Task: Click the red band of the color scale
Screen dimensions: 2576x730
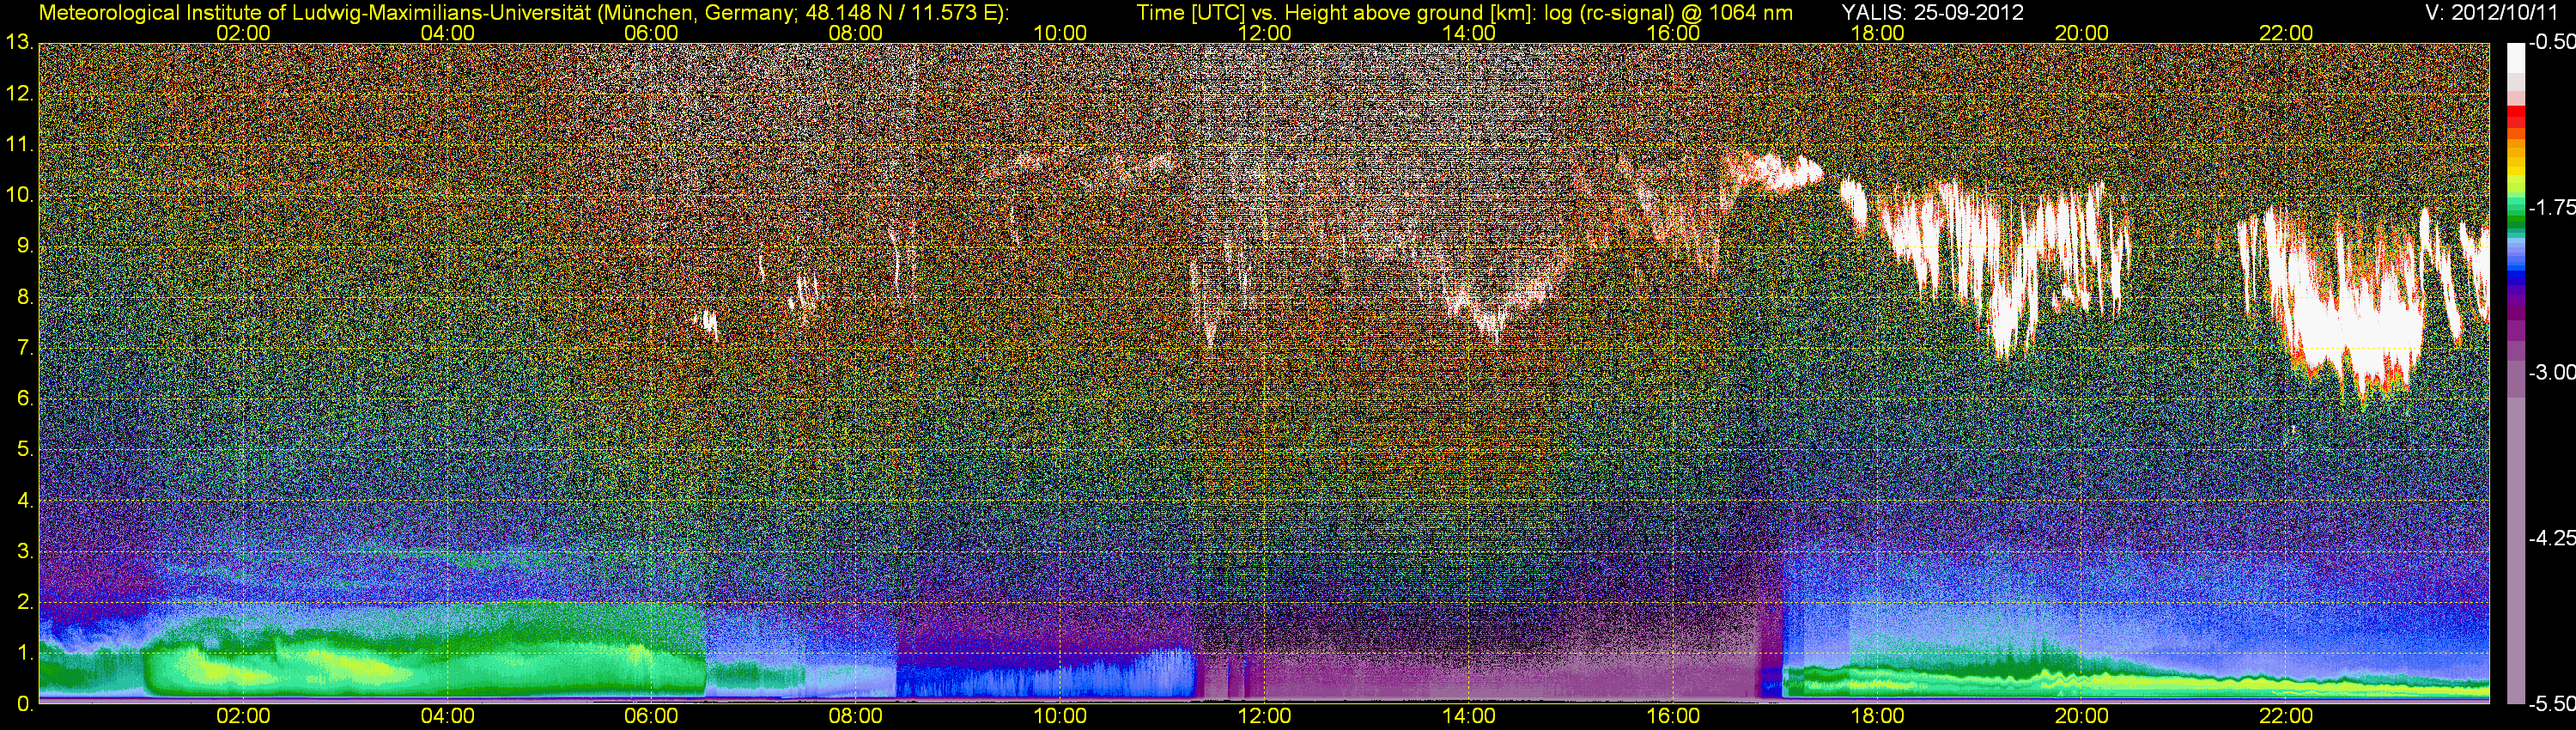Action: tap(2516, 115)
